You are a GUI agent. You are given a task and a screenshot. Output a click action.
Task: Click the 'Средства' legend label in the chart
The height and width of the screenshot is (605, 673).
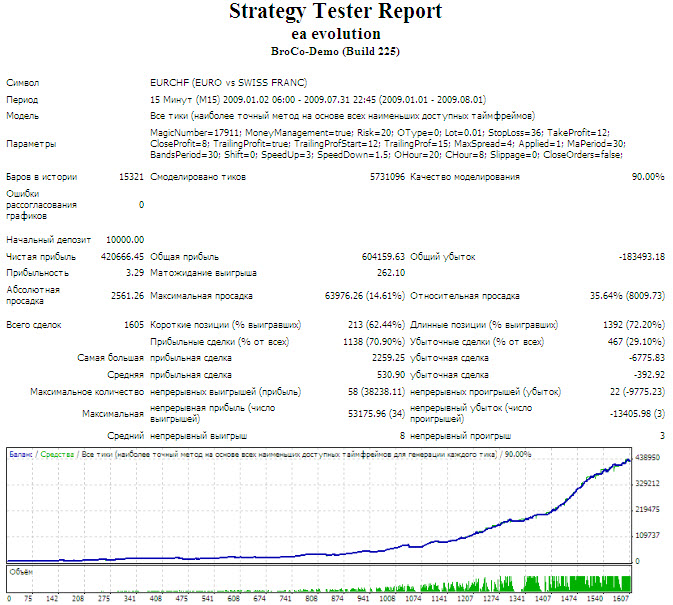(57, 454)
